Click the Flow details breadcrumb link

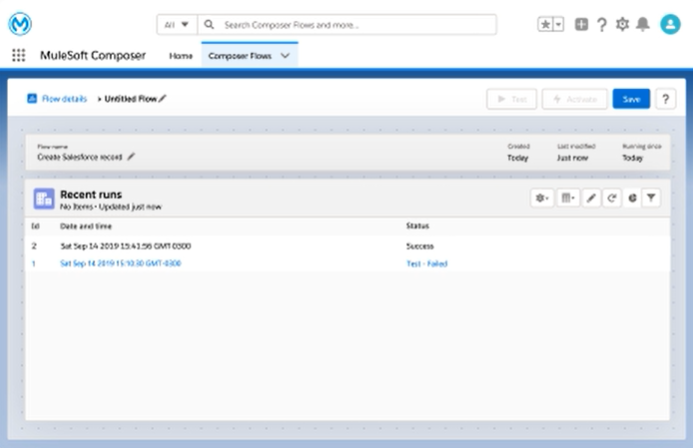[x=64, y=99]
